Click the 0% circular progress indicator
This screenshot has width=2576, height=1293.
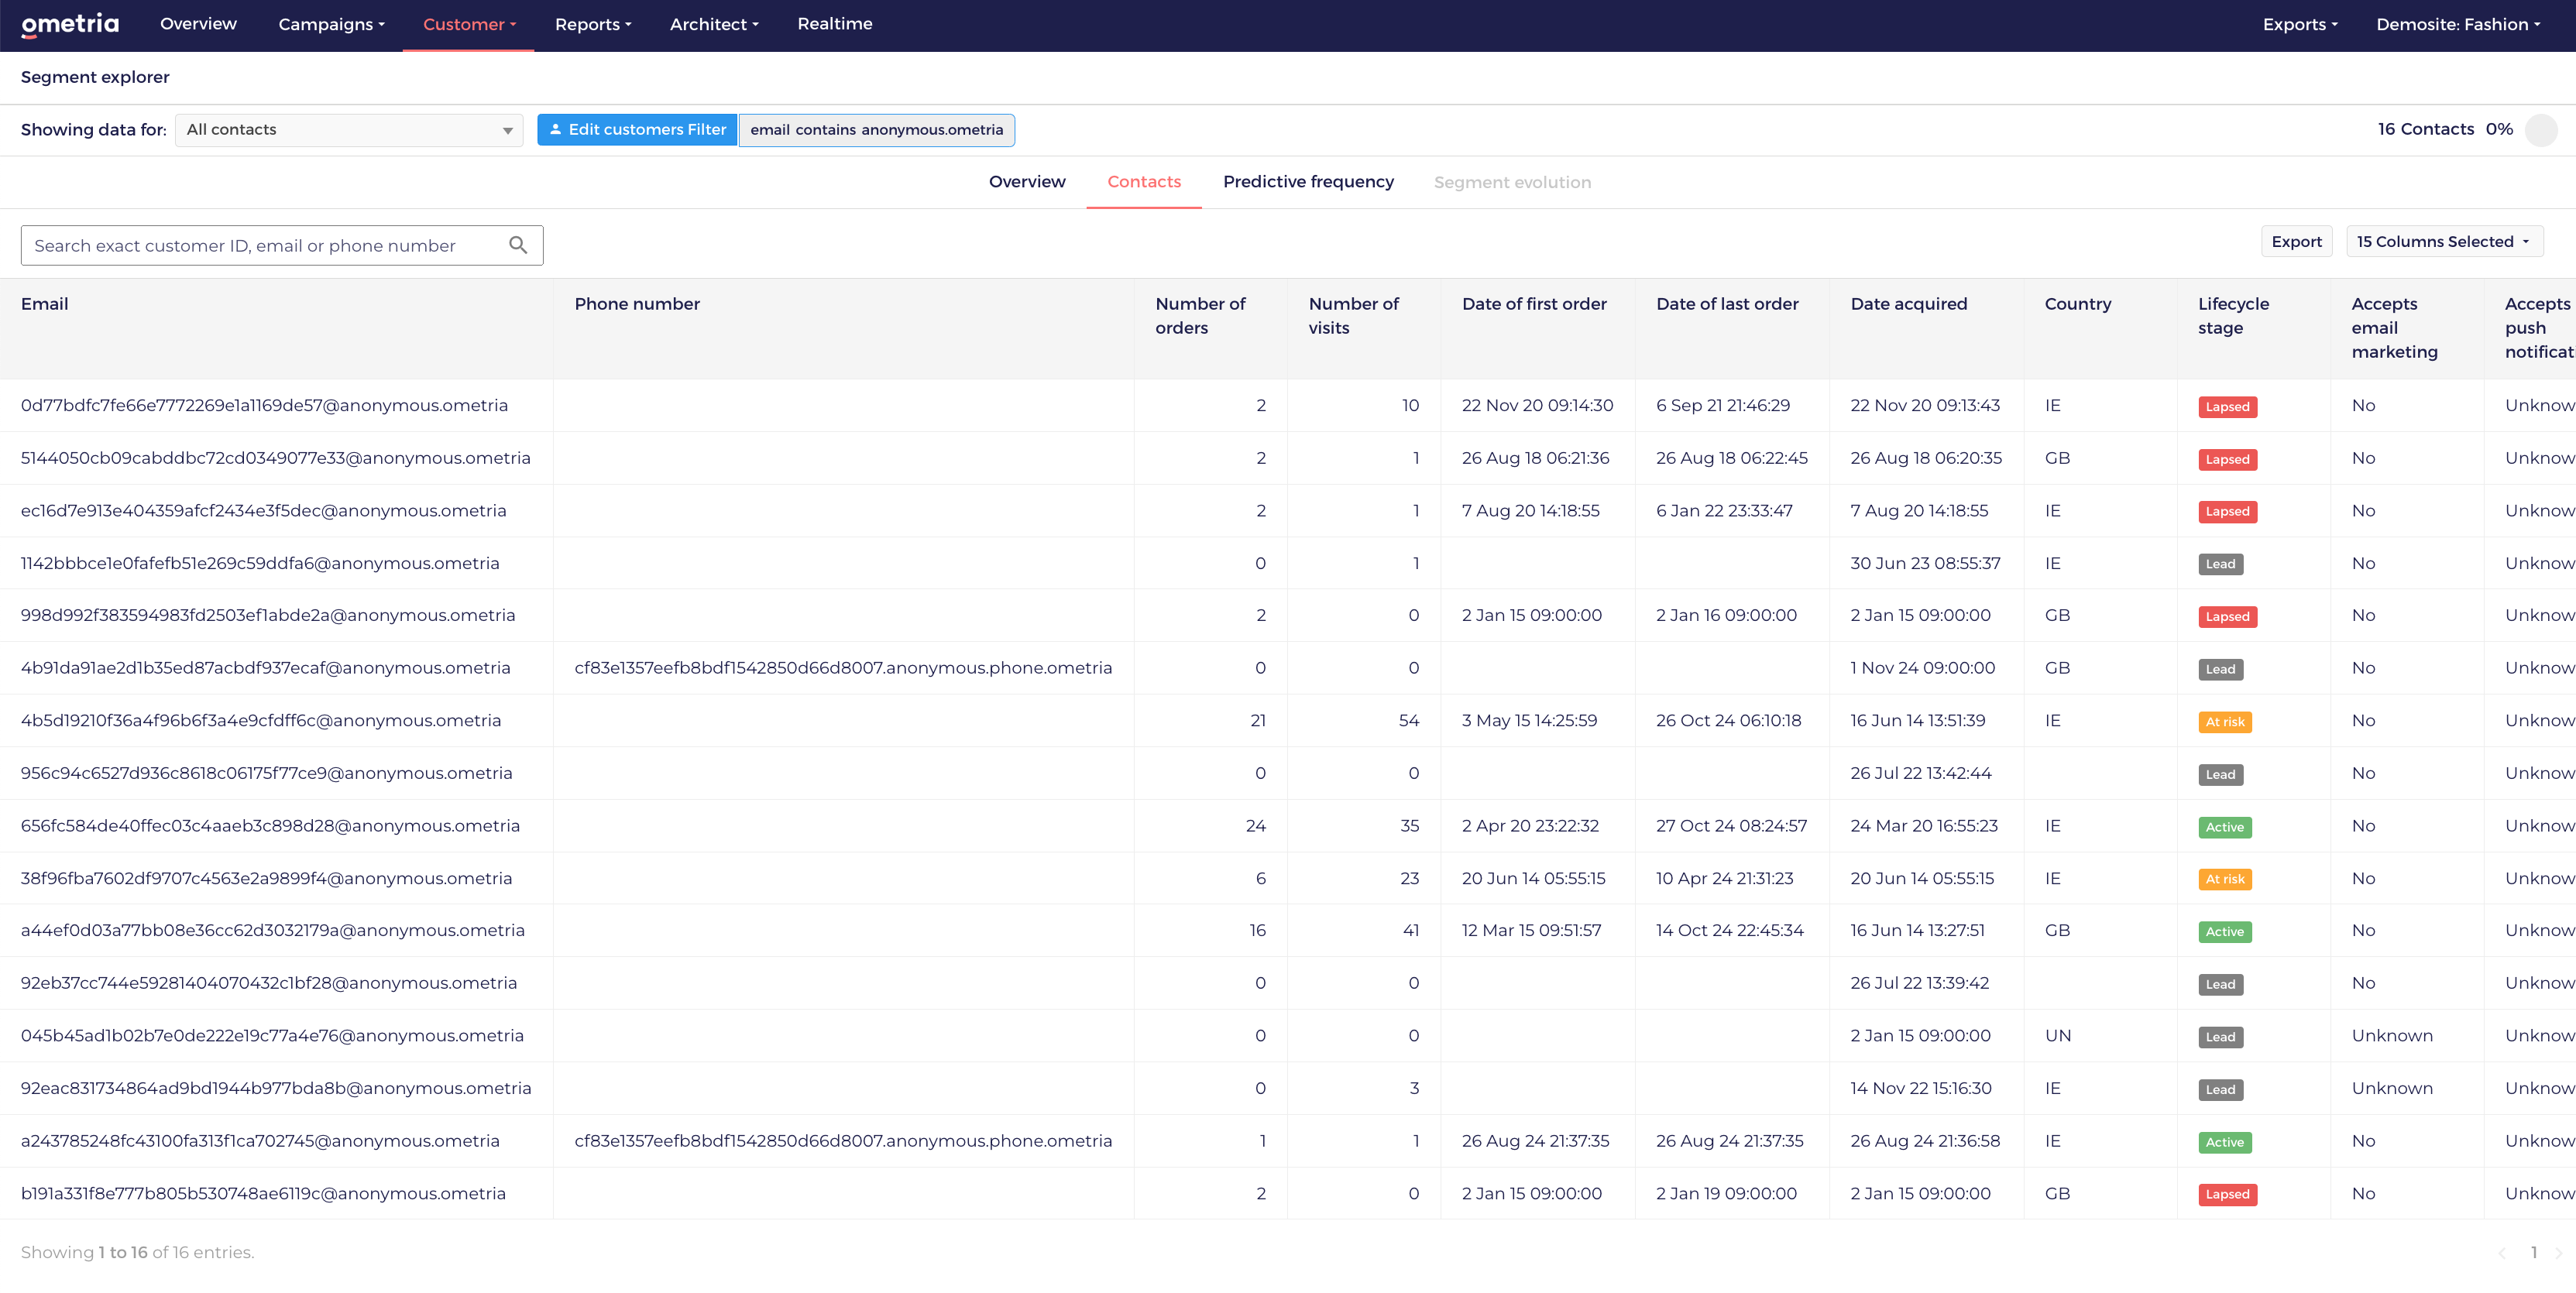(2541, 130)
